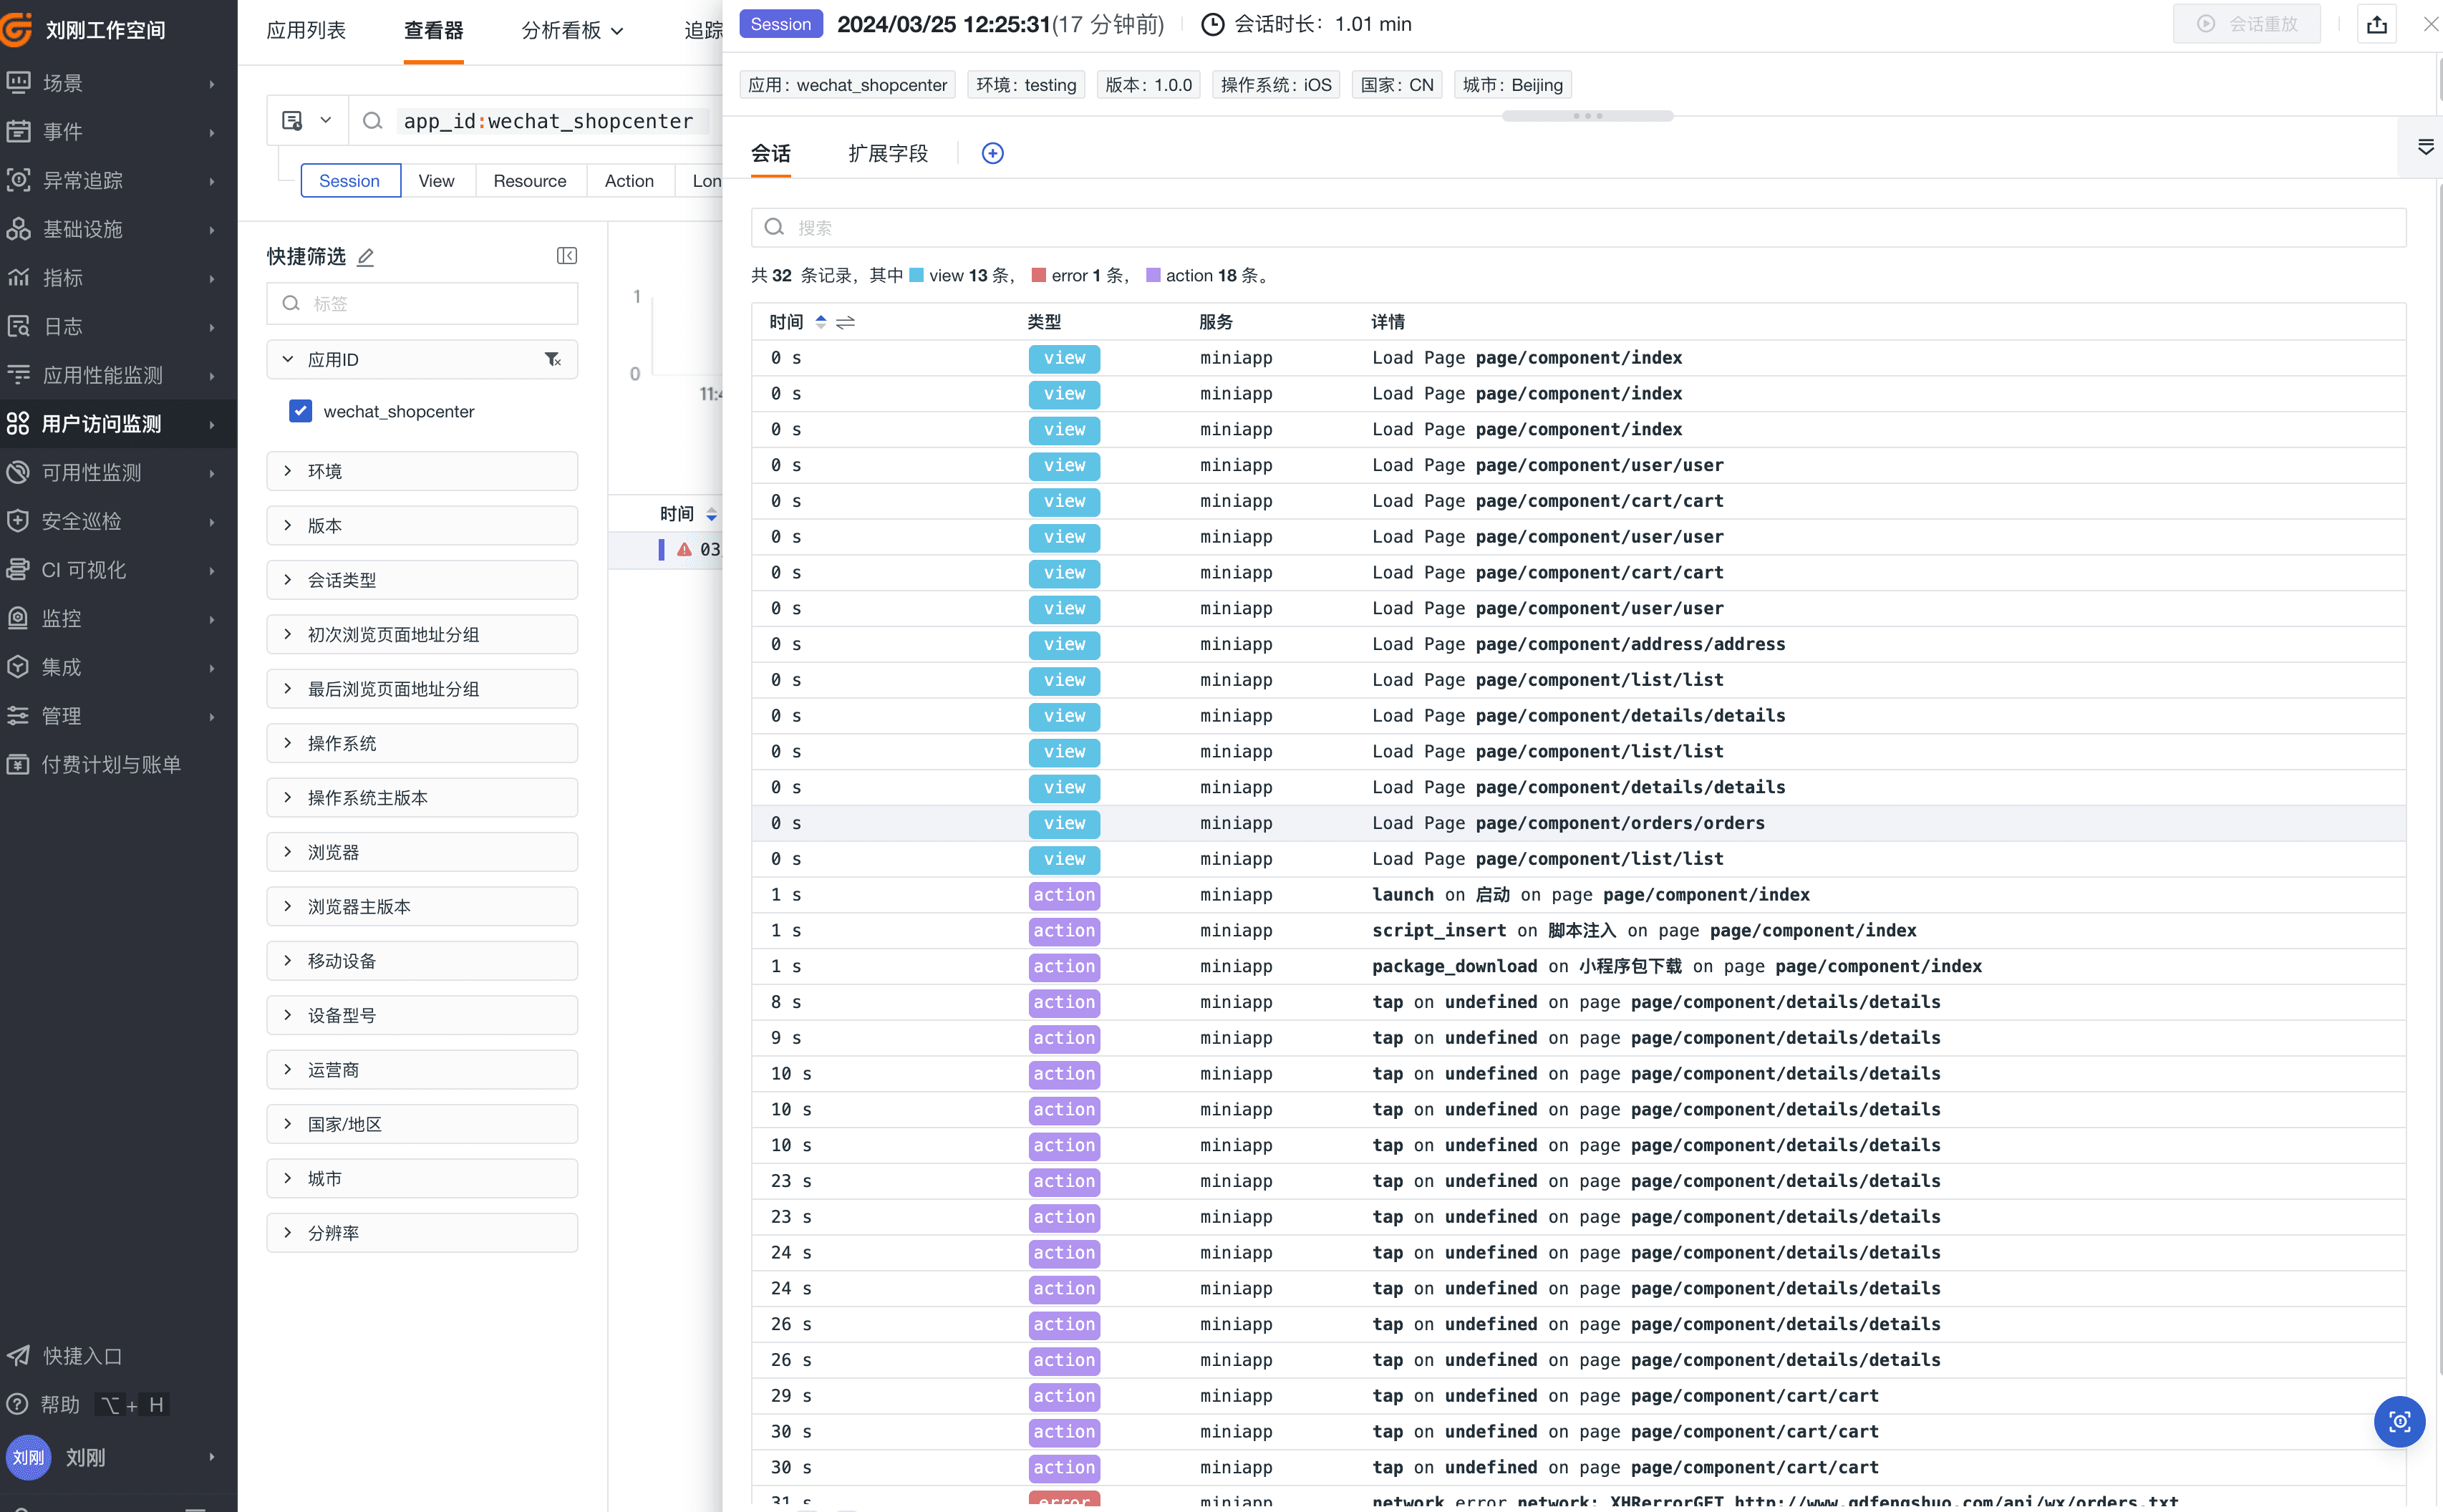Collapse the quick filter panel icon
2443x1512 pixels.
(x=566, y=256)
